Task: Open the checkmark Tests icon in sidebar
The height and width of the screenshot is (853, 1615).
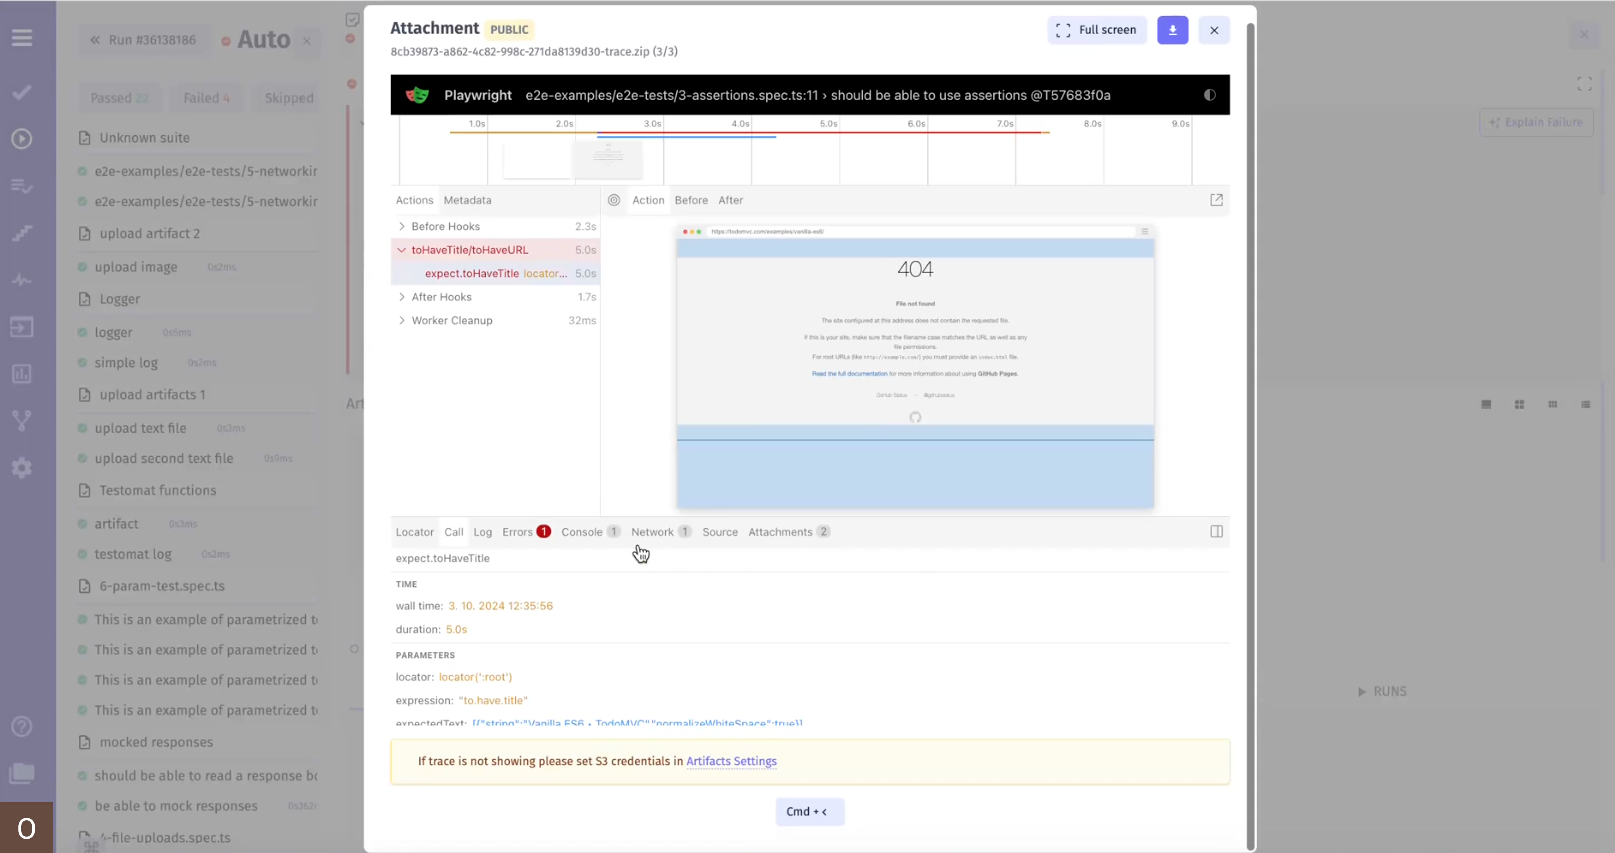Action: [x=22, y=92]
